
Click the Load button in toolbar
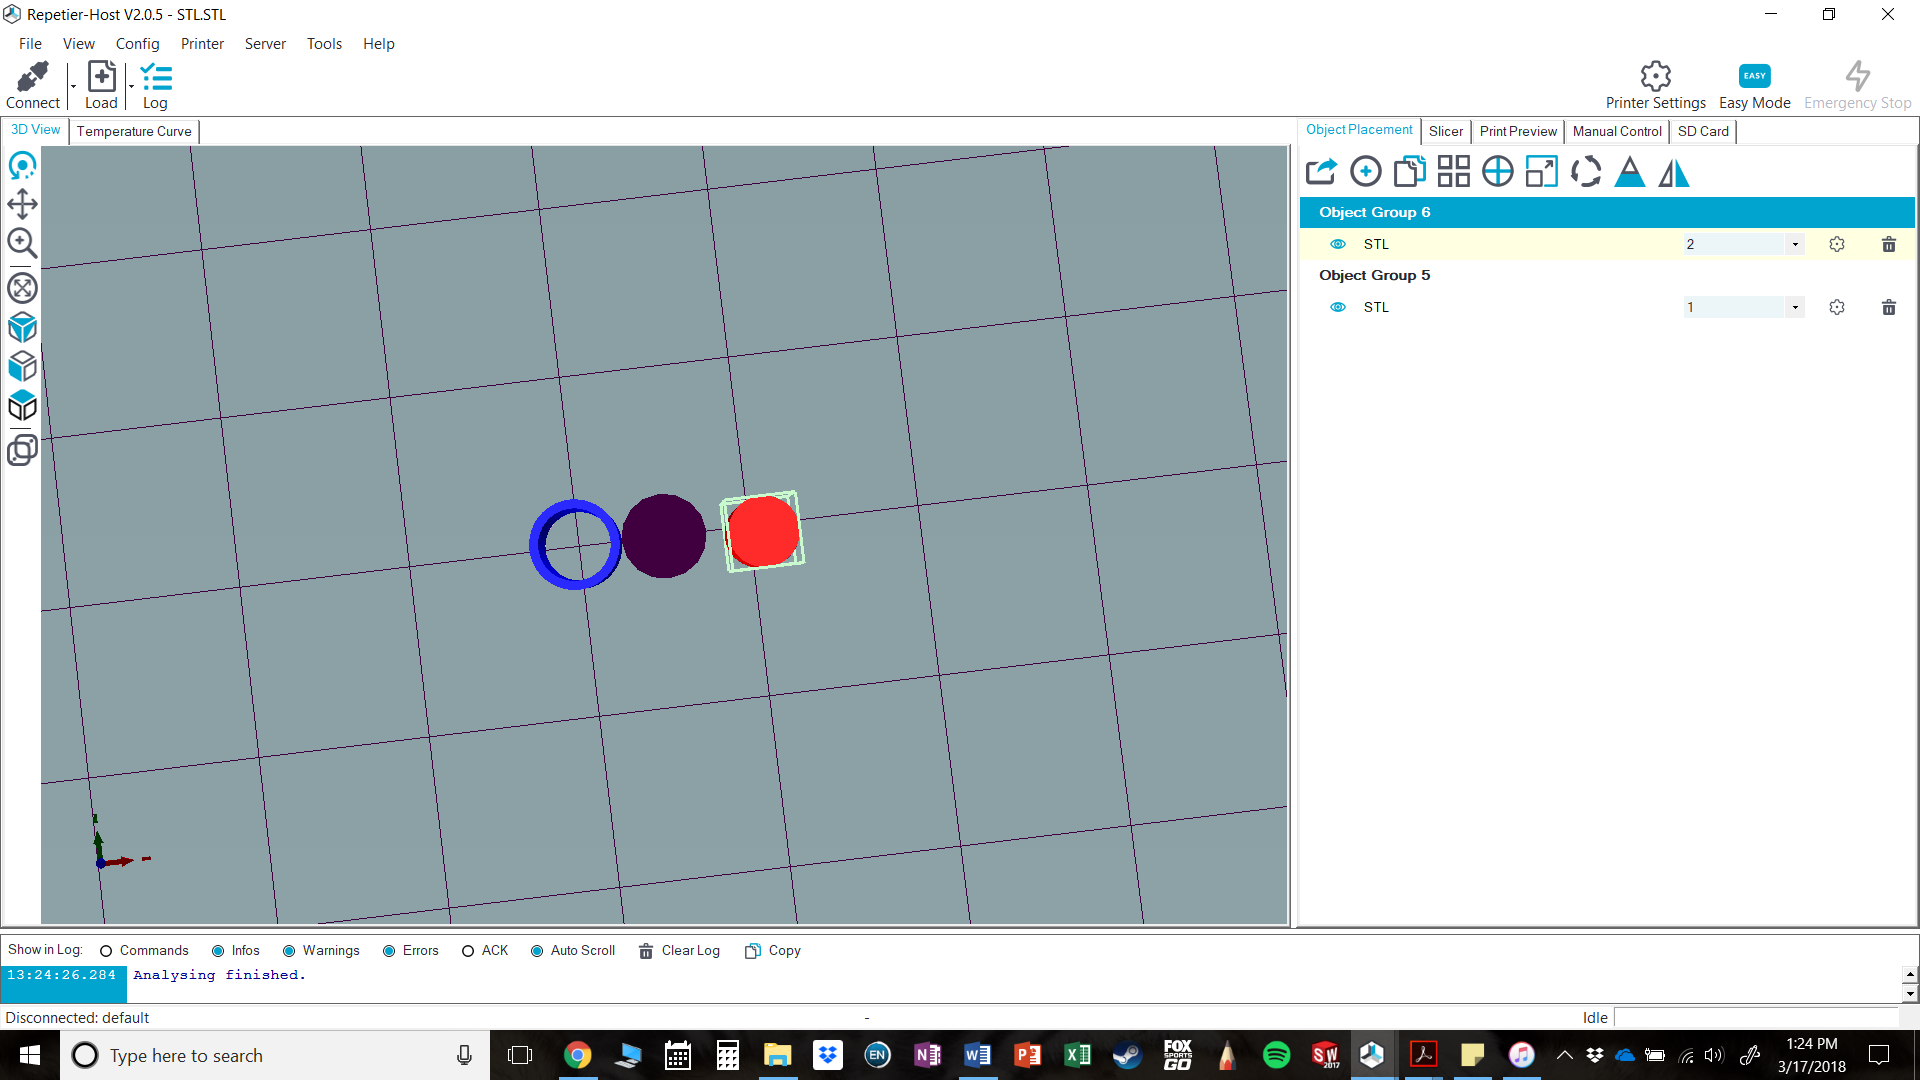point(100,84)
